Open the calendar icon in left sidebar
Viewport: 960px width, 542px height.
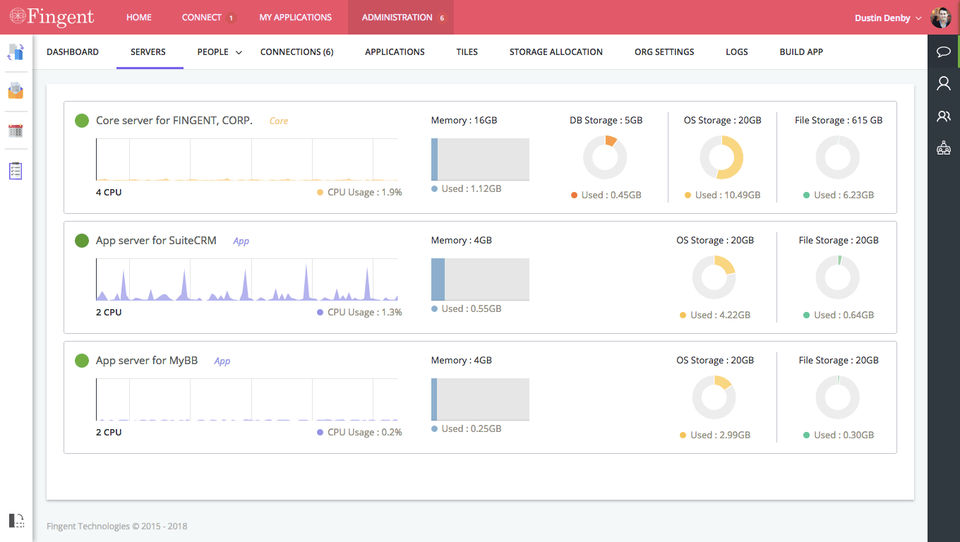point(15,130)
